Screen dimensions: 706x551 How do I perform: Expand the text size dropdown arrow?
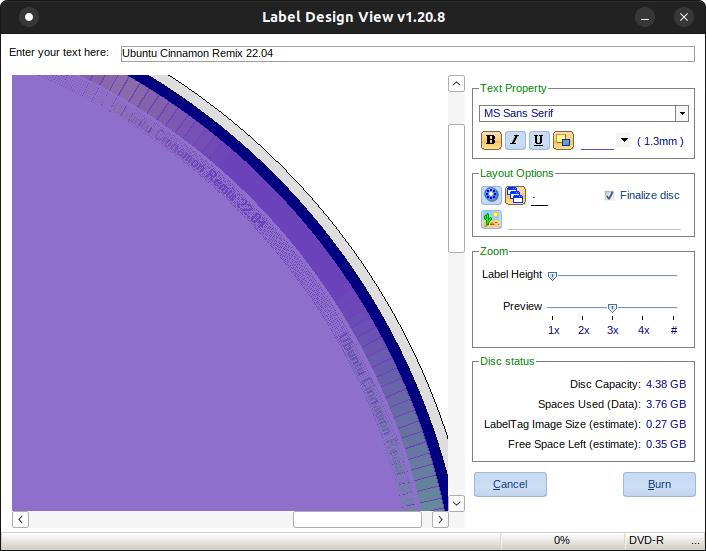624,141
